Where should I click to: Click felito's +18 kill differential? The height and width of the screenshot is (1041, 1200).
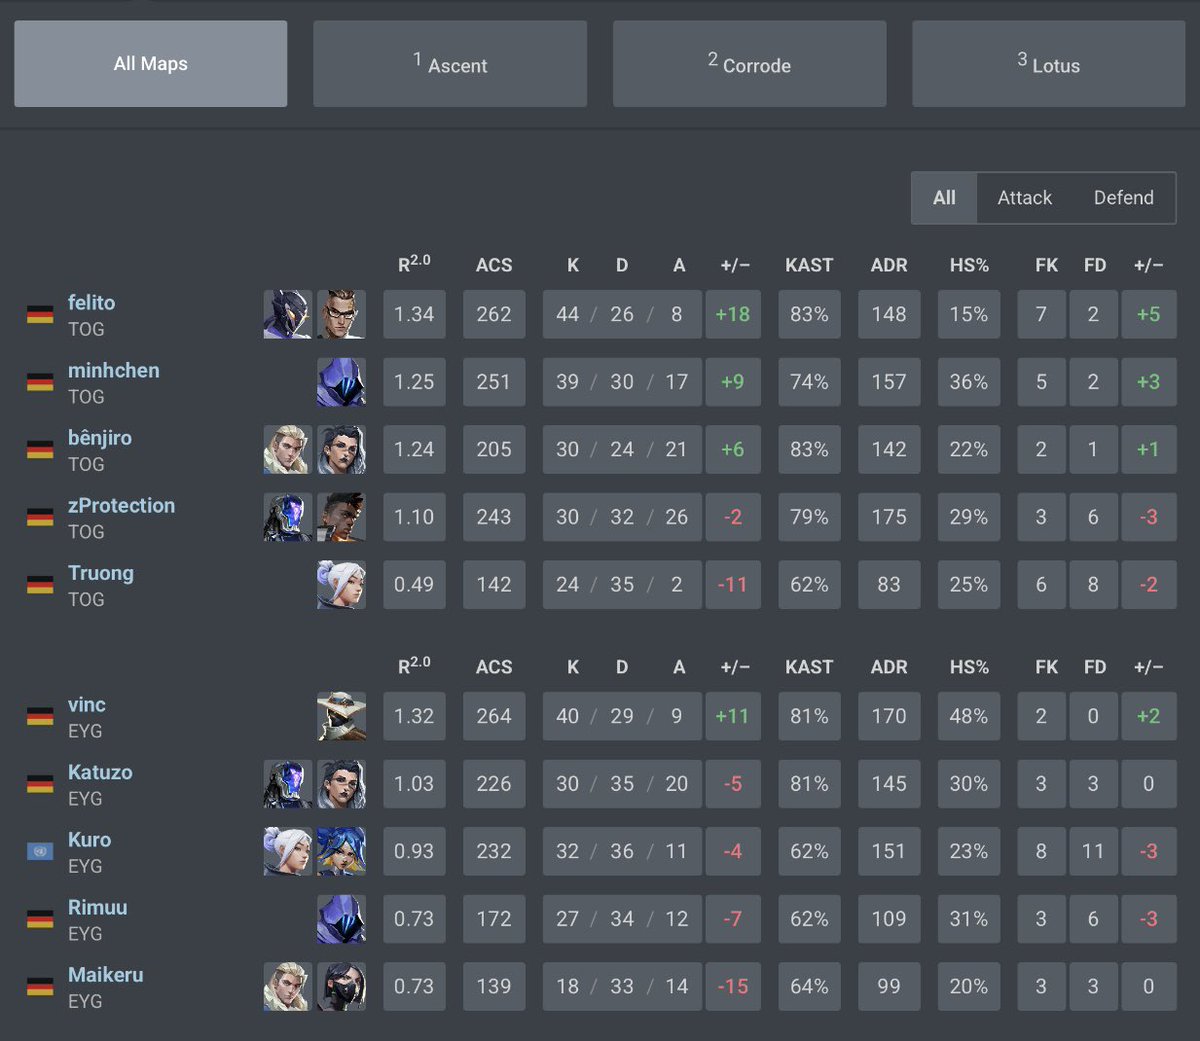(733, 314)
